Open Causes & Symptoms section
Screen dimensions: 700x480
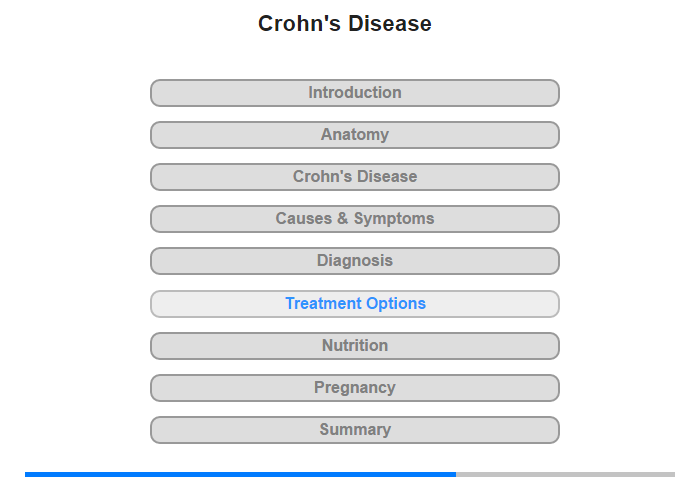pos(354,219)
